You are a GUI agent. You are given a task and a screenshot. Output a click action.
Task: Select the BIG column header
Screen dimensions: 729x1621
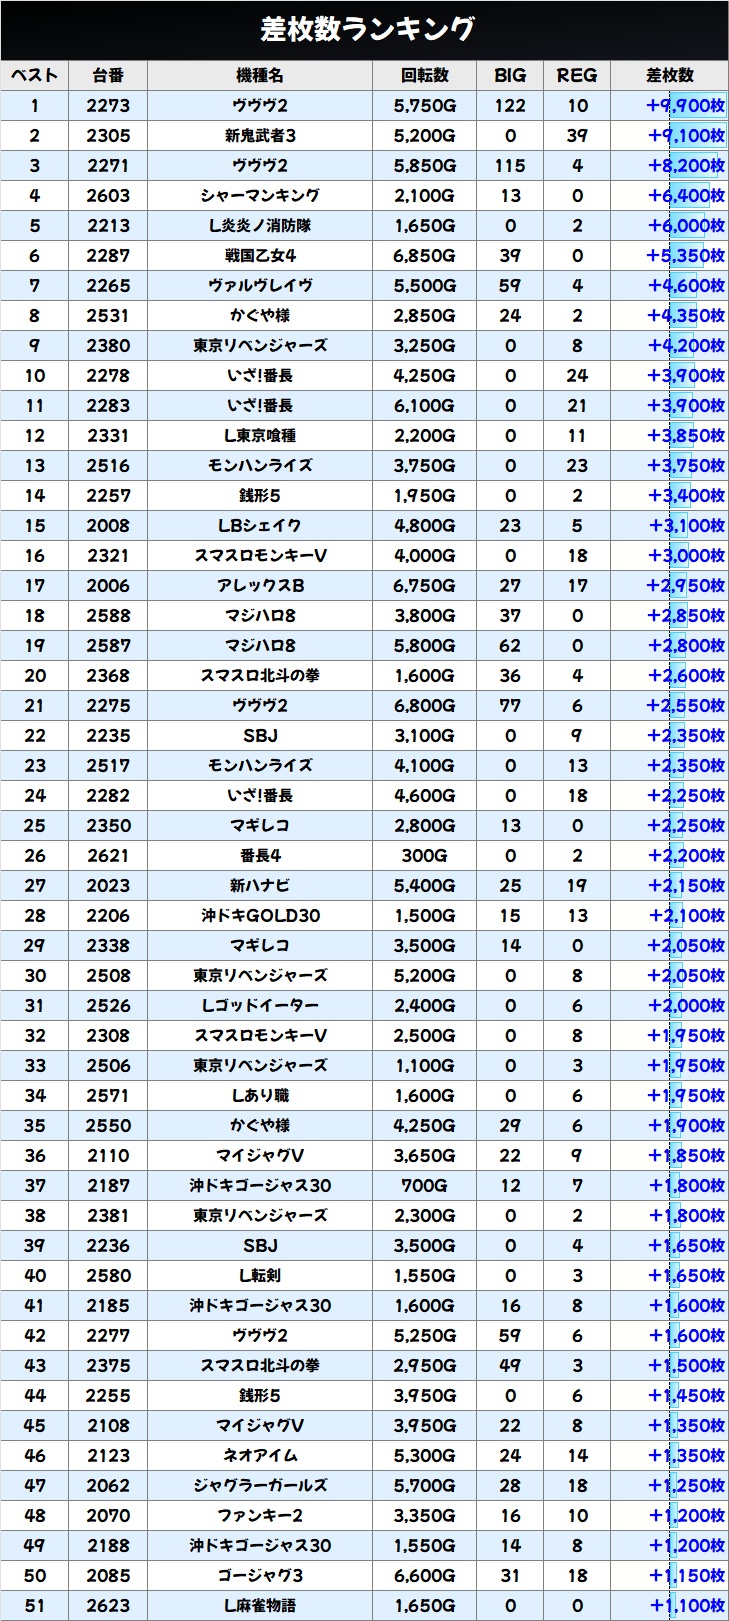510,75
